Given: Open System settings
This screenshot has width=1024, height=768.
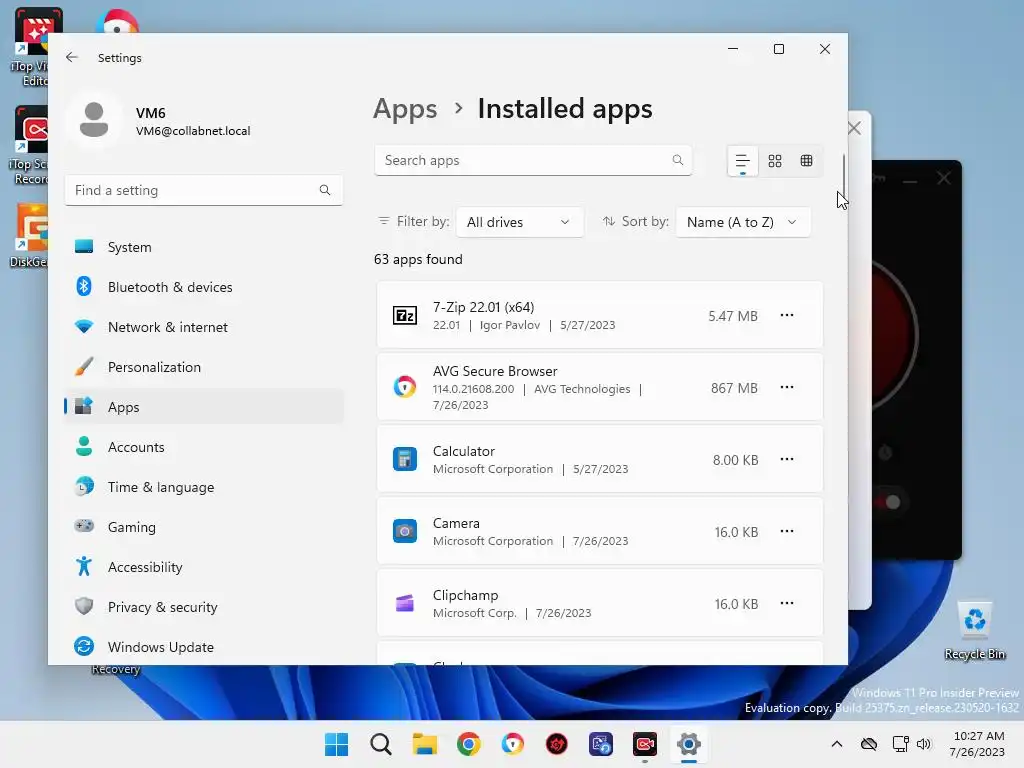Looking at the screenshot, I should tap(204, 247).
